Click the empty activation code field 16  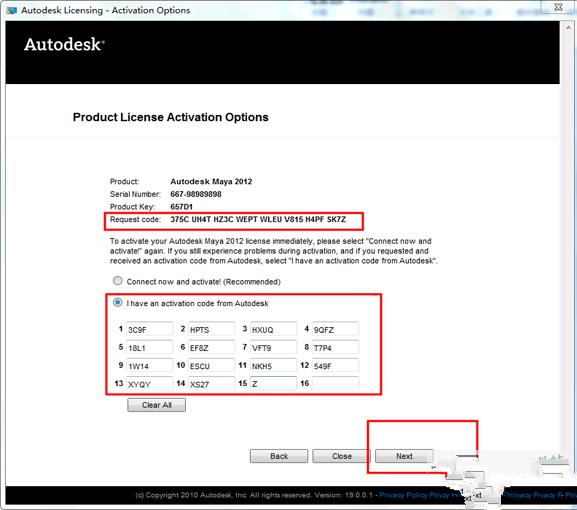click(335, 383)
